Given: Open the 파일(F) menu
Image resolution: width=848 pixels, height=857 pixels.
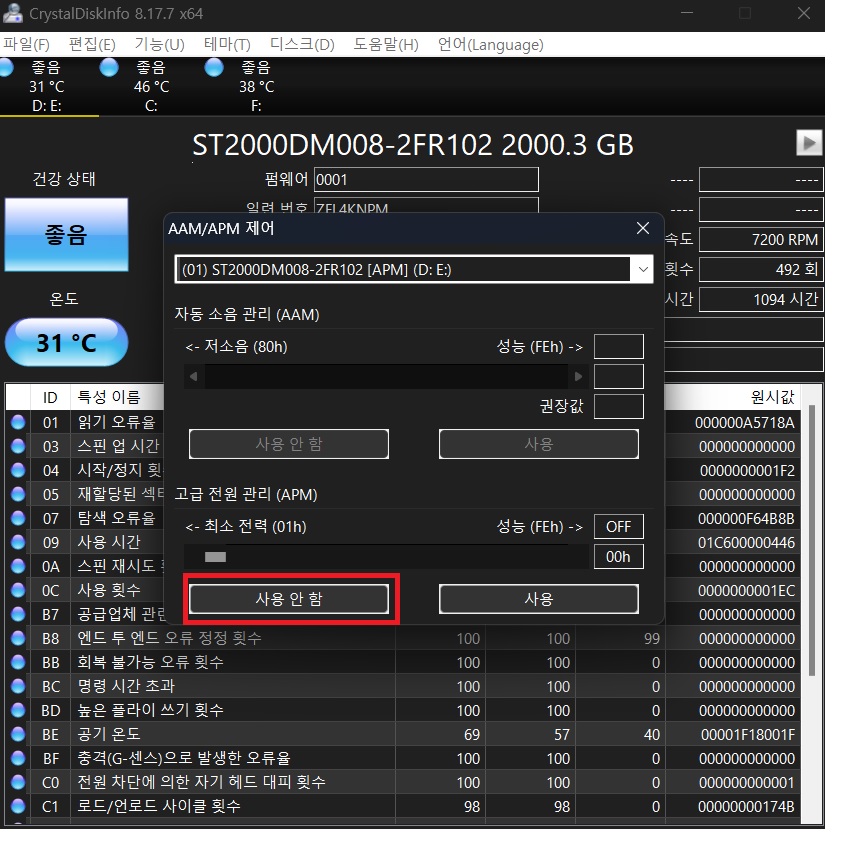Looking at the screenshot, I should (x=26, y=44).
